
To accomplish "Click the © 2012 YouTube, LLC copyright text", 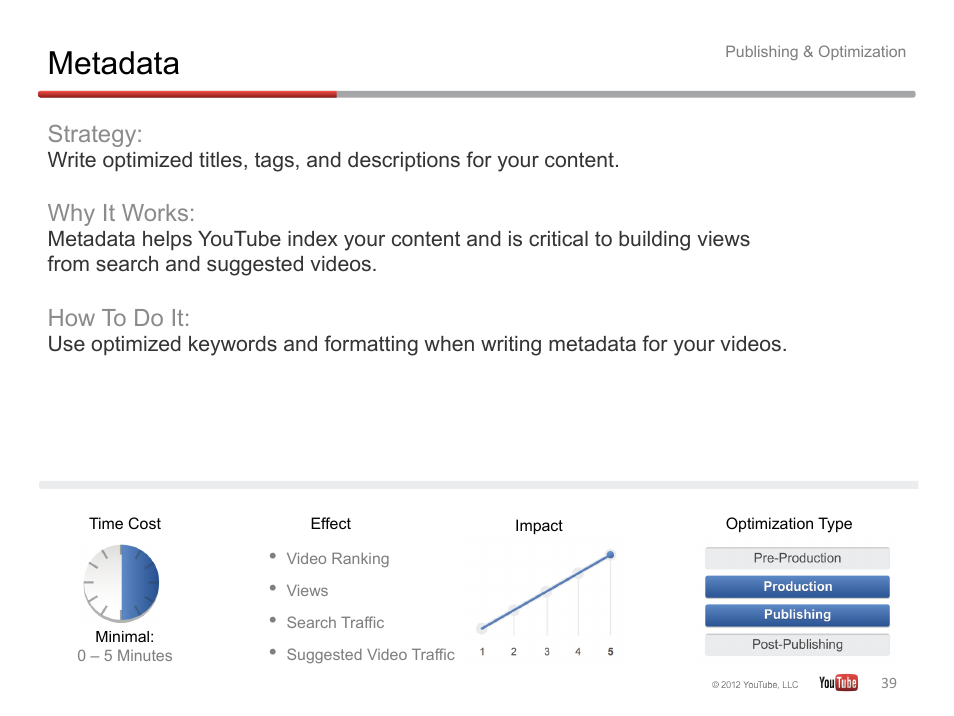I will tap(755, 685).
